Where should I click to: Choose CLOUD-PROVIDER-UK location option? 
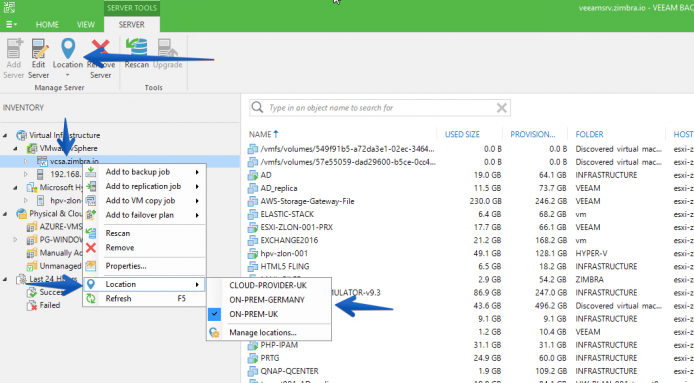tap(269, 286)
